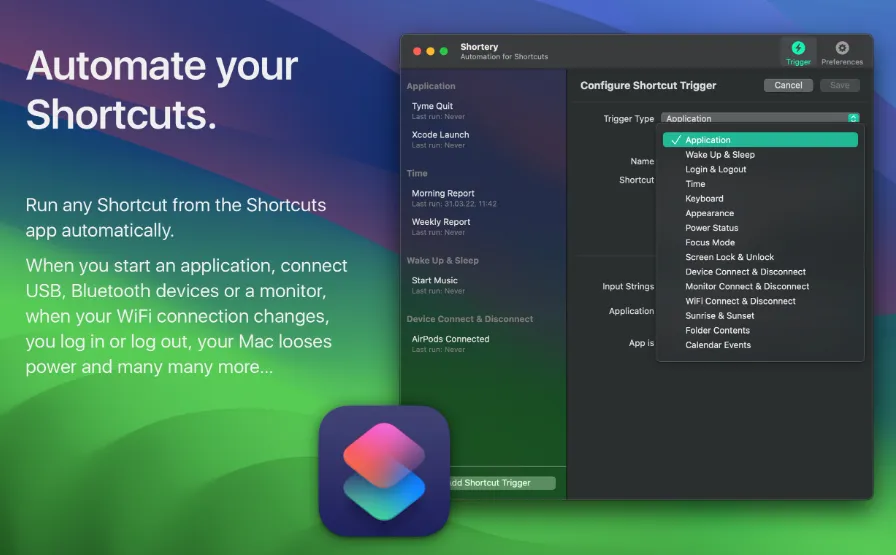Click the App is label
896x555 pixels.
641,343
